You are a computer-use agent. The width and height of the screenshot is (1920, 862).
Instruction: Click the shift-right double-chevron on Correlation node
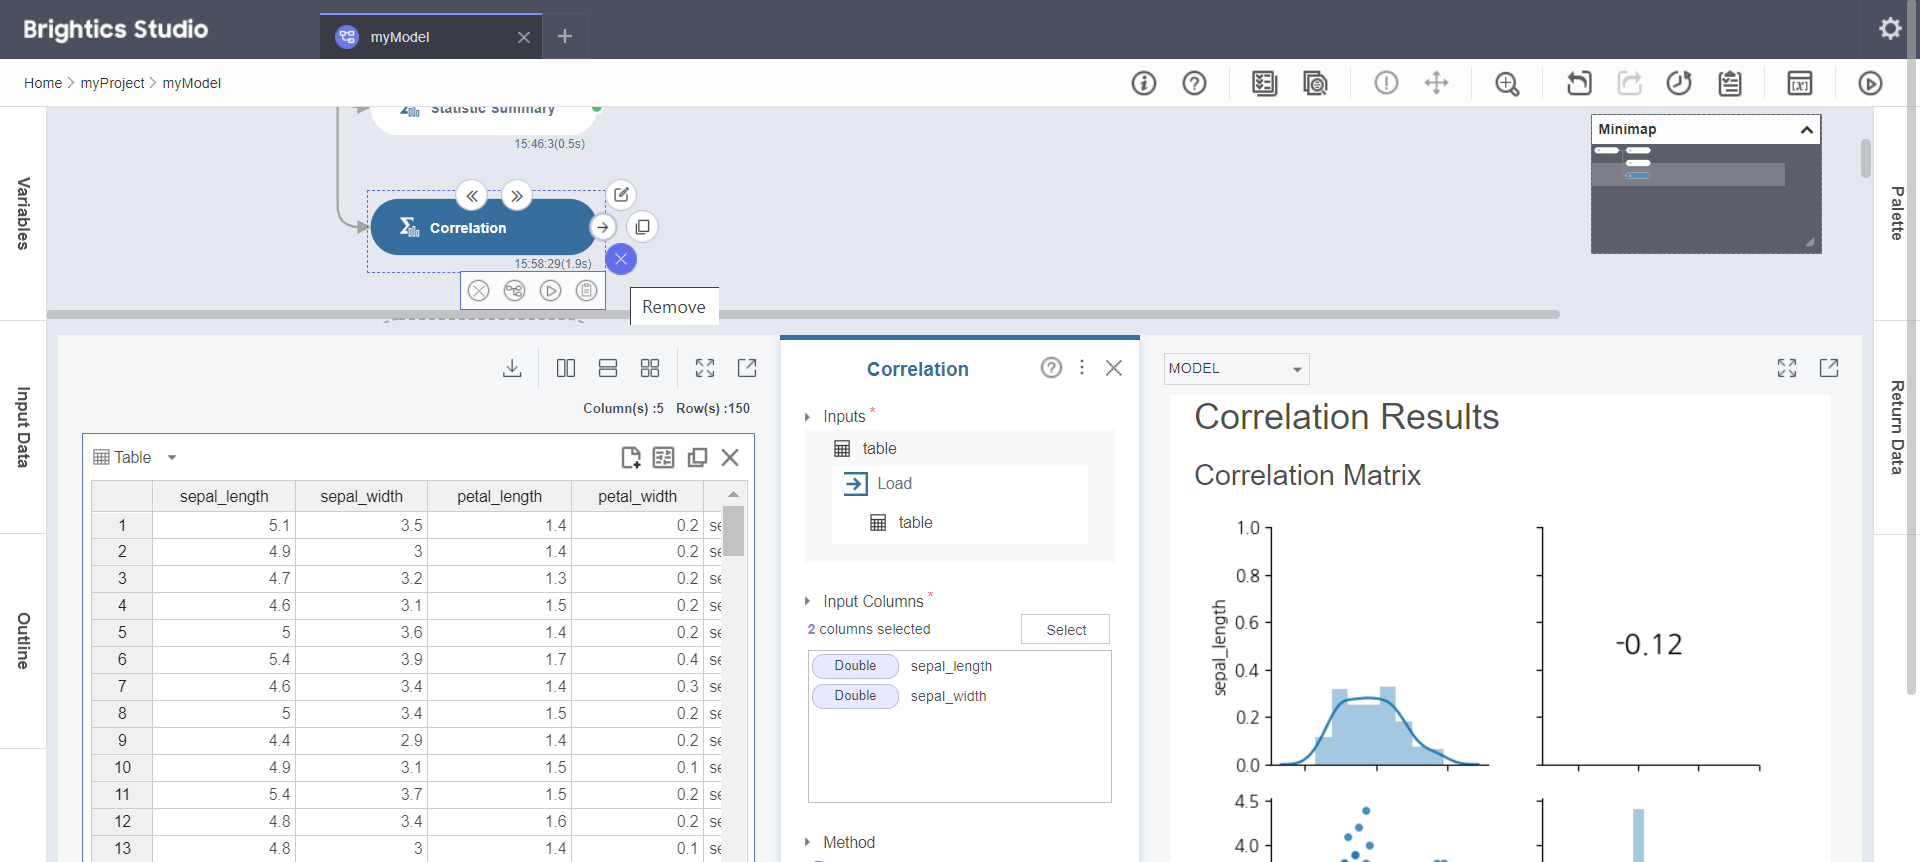pyautogui.click(x=516, y=196)
